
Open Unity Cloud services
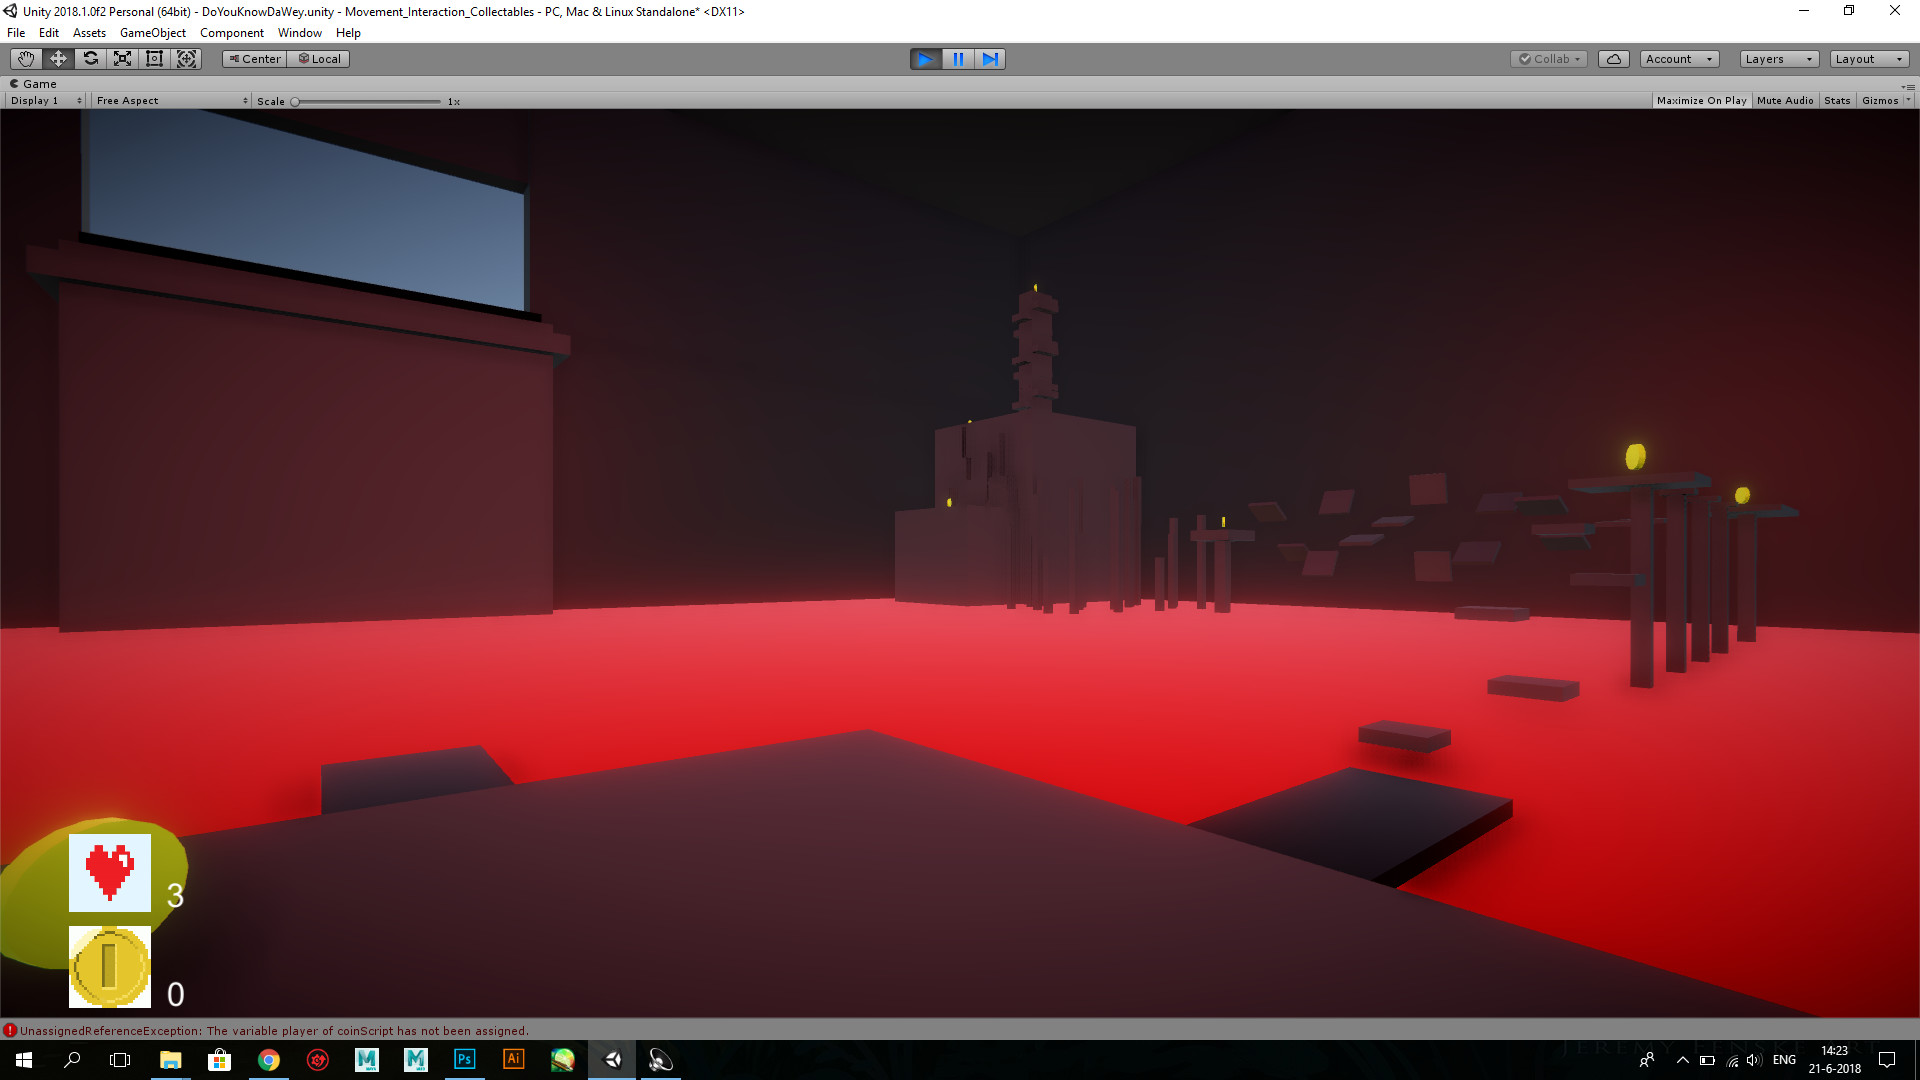tap(1613, 58)
